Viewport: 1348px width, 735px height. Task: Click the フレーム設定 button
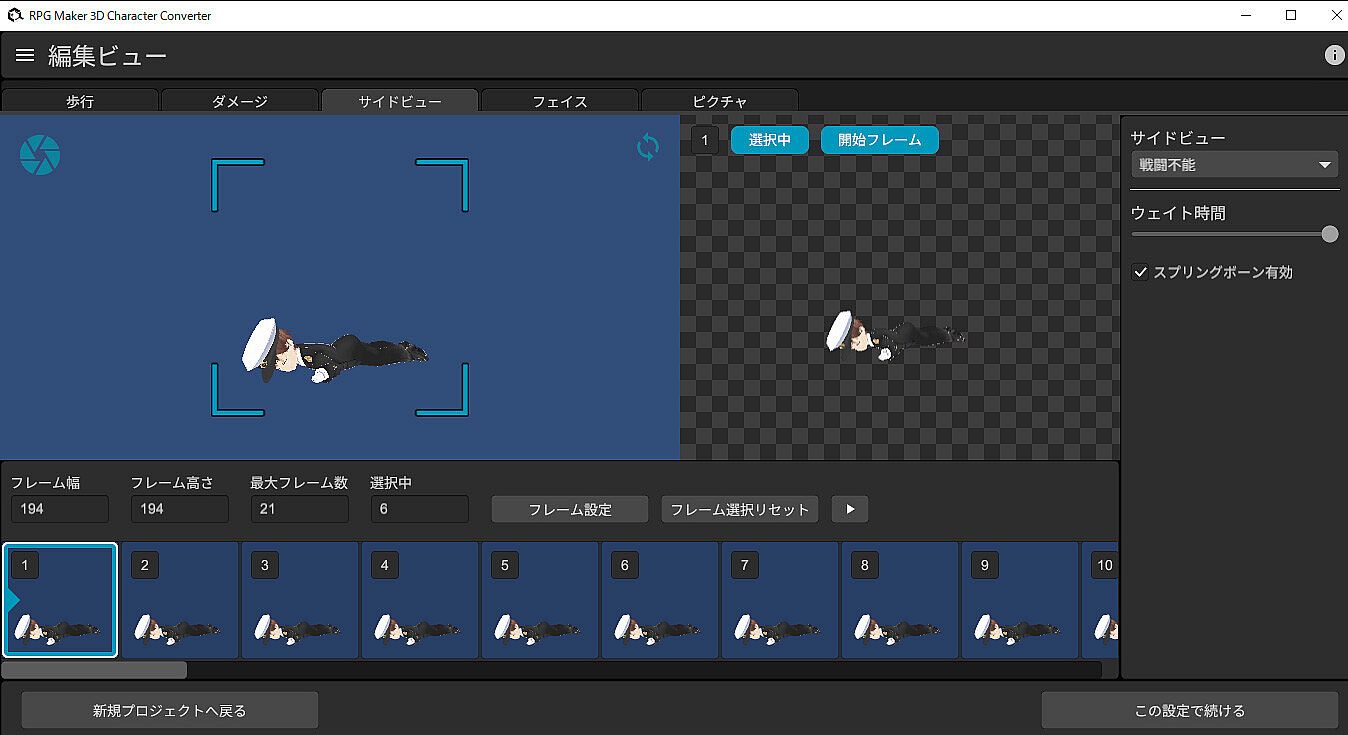pos(570,509)
